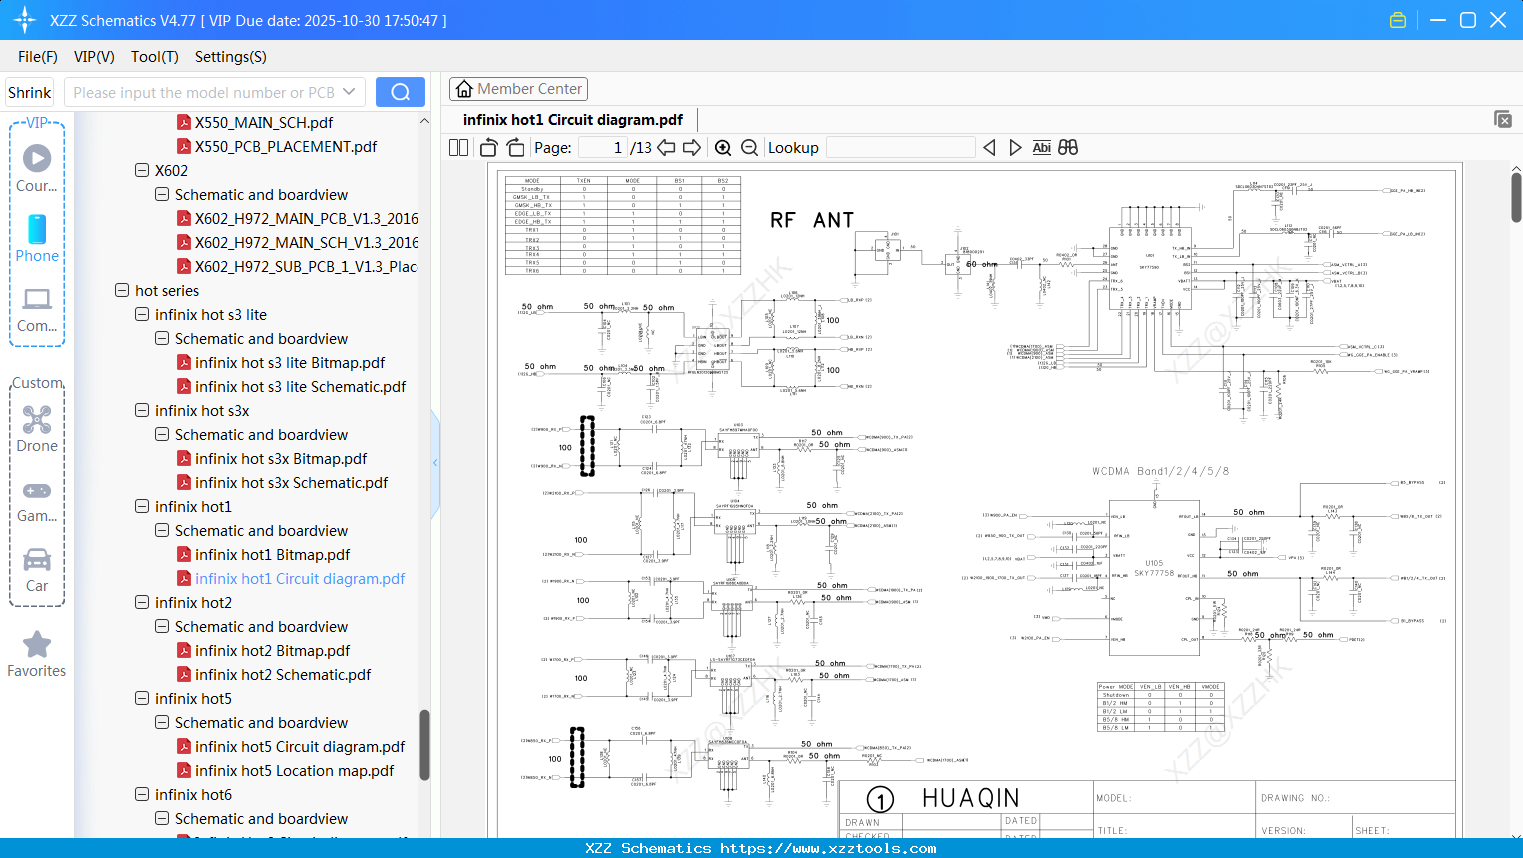Select the two-page view icon
This screenshot has height=858, width=1523.
click(457, 147)
